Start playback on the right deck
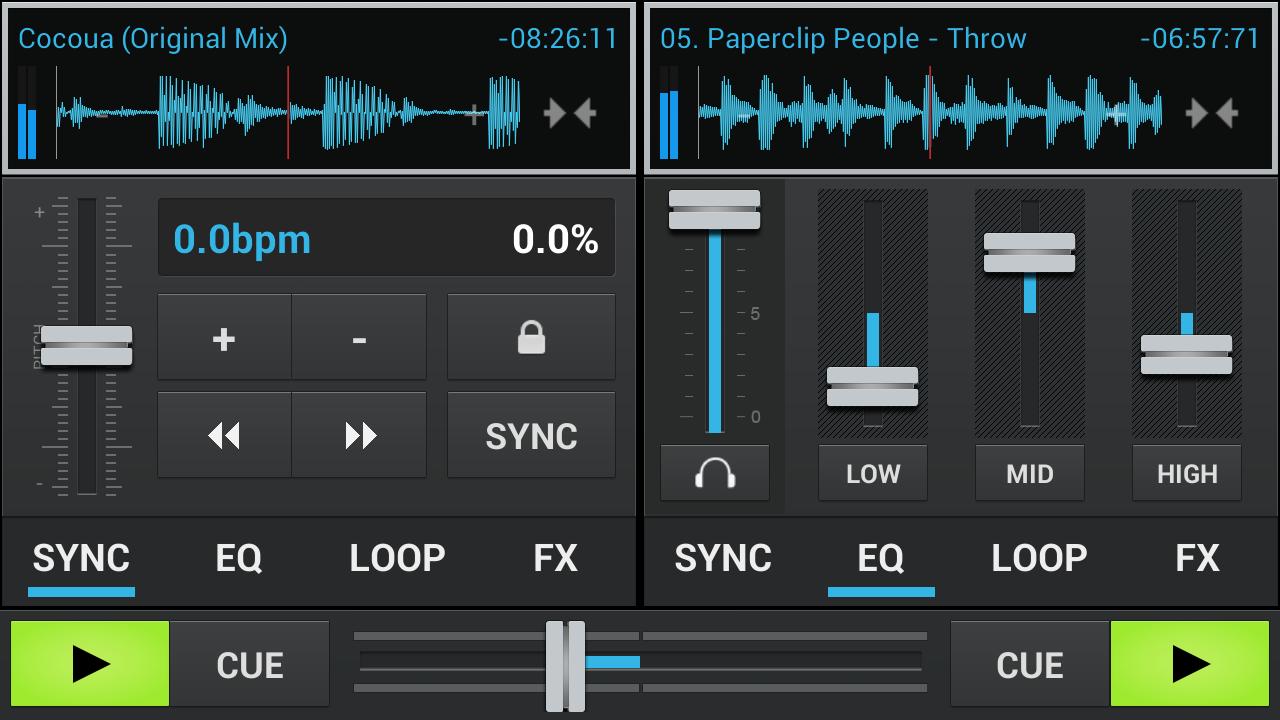 pos(1190,664)
